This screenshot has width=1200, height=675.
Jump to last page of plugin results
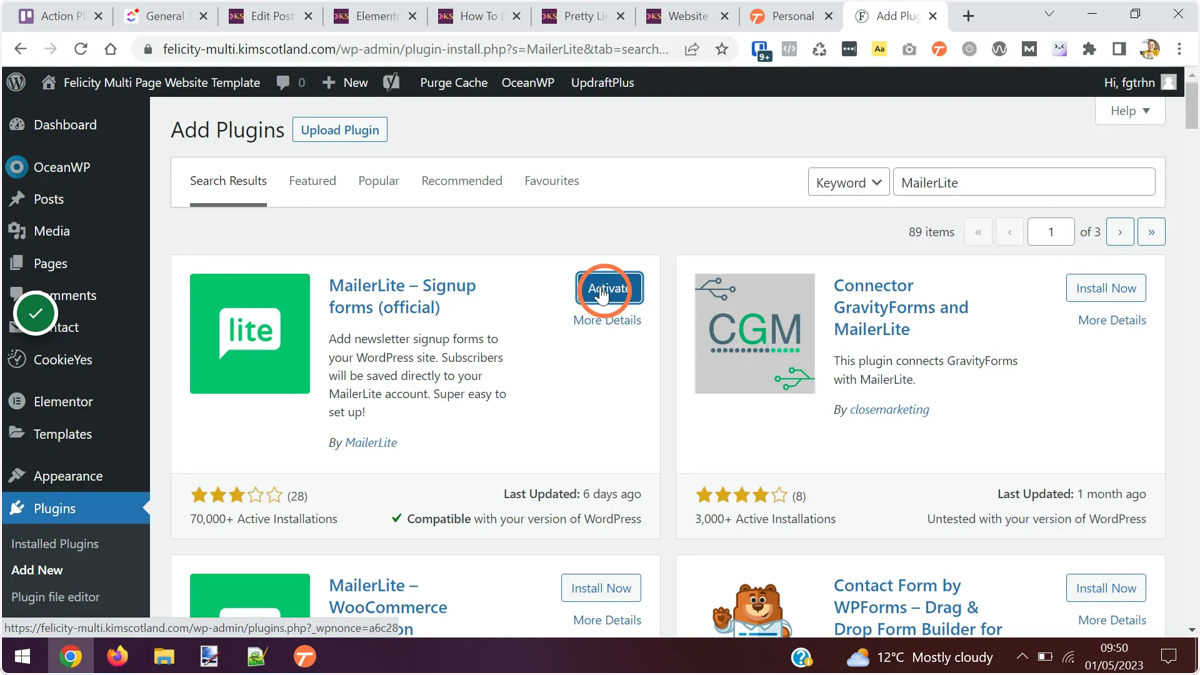click(1151, 232)
